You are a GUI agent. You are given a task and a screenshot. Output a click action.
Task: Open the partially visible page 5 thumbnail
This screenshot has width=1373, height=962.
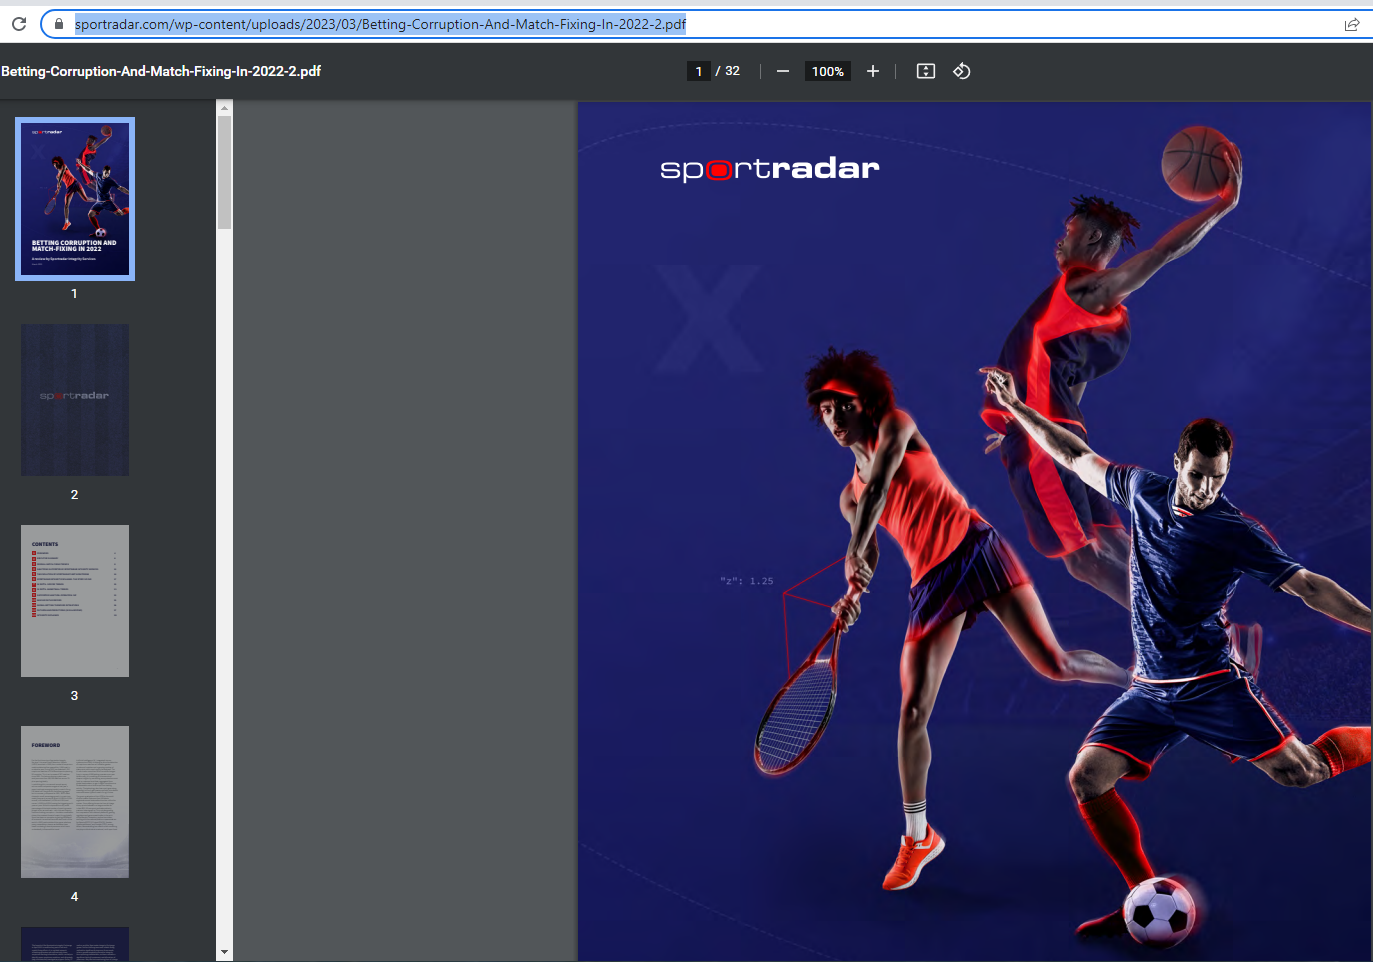click(x=75, y=944)
